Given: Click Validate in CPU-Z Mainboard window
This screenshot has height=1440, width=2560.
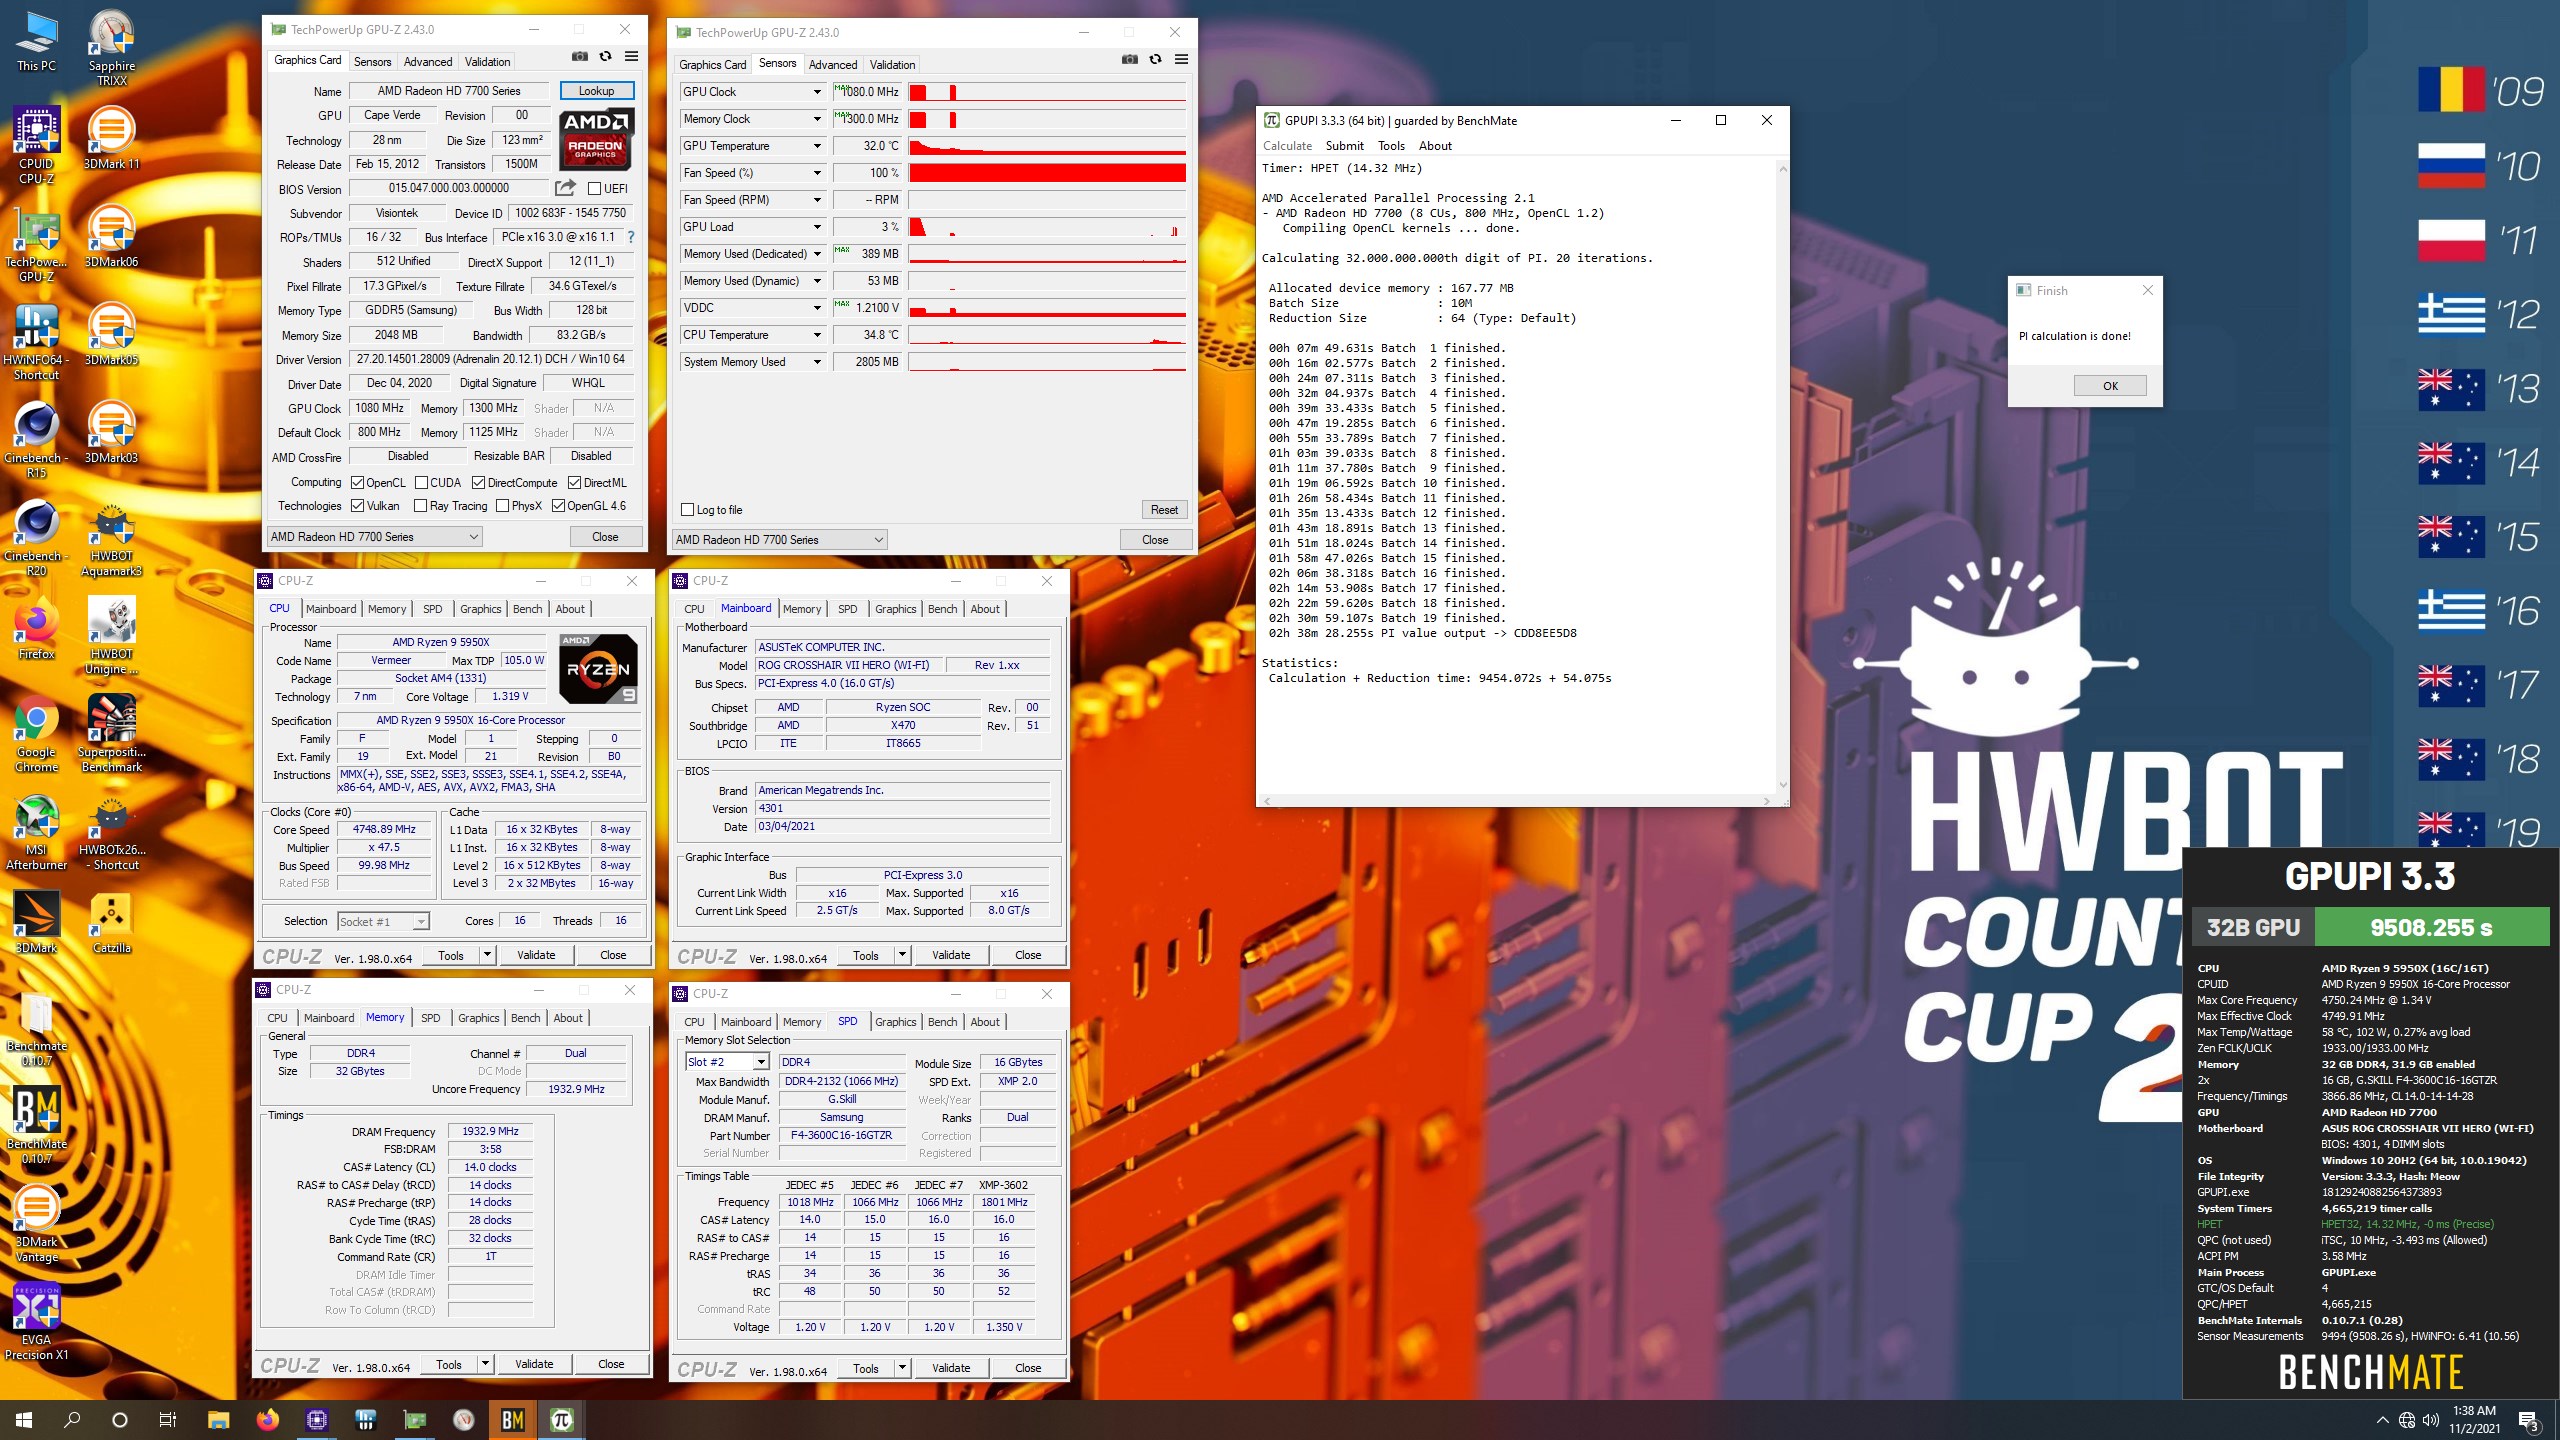Looking at the screenshot, I should (x=951, y=955).
